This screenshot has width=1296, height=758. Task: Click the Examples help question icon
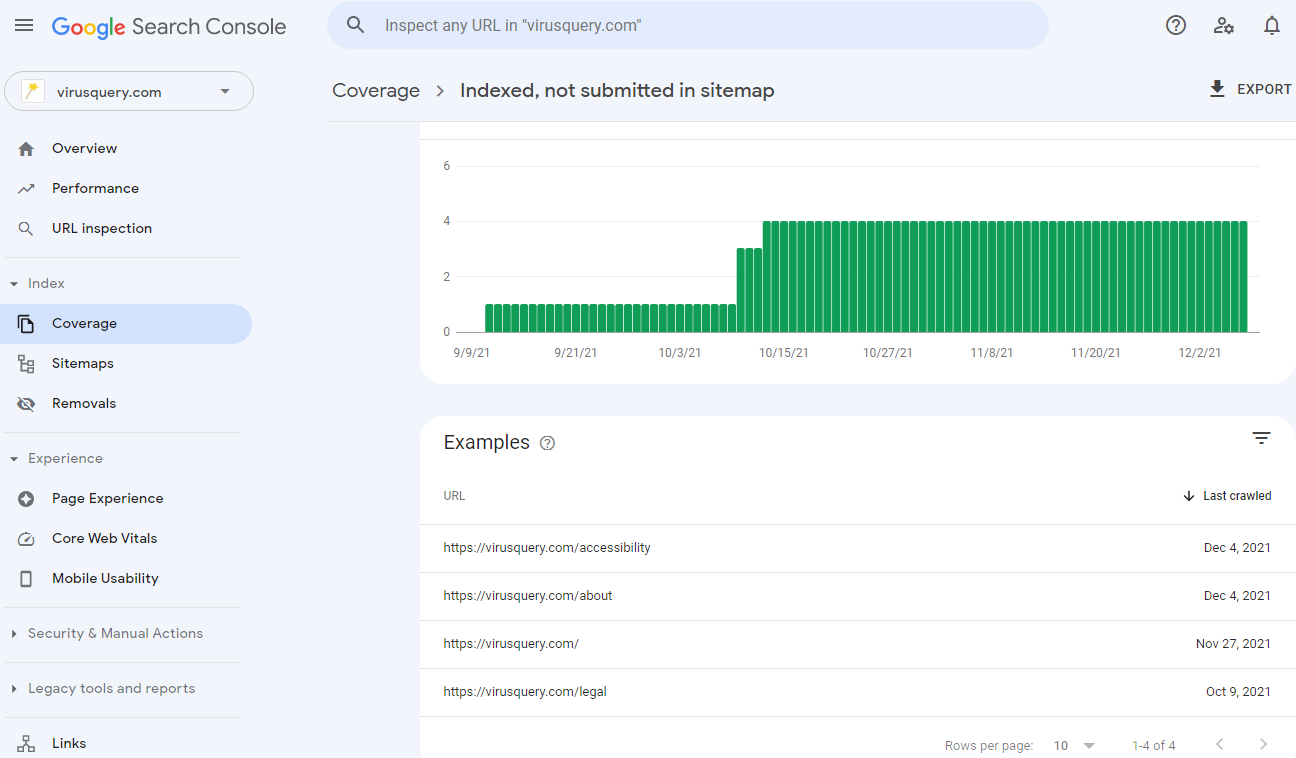[547, 443]
